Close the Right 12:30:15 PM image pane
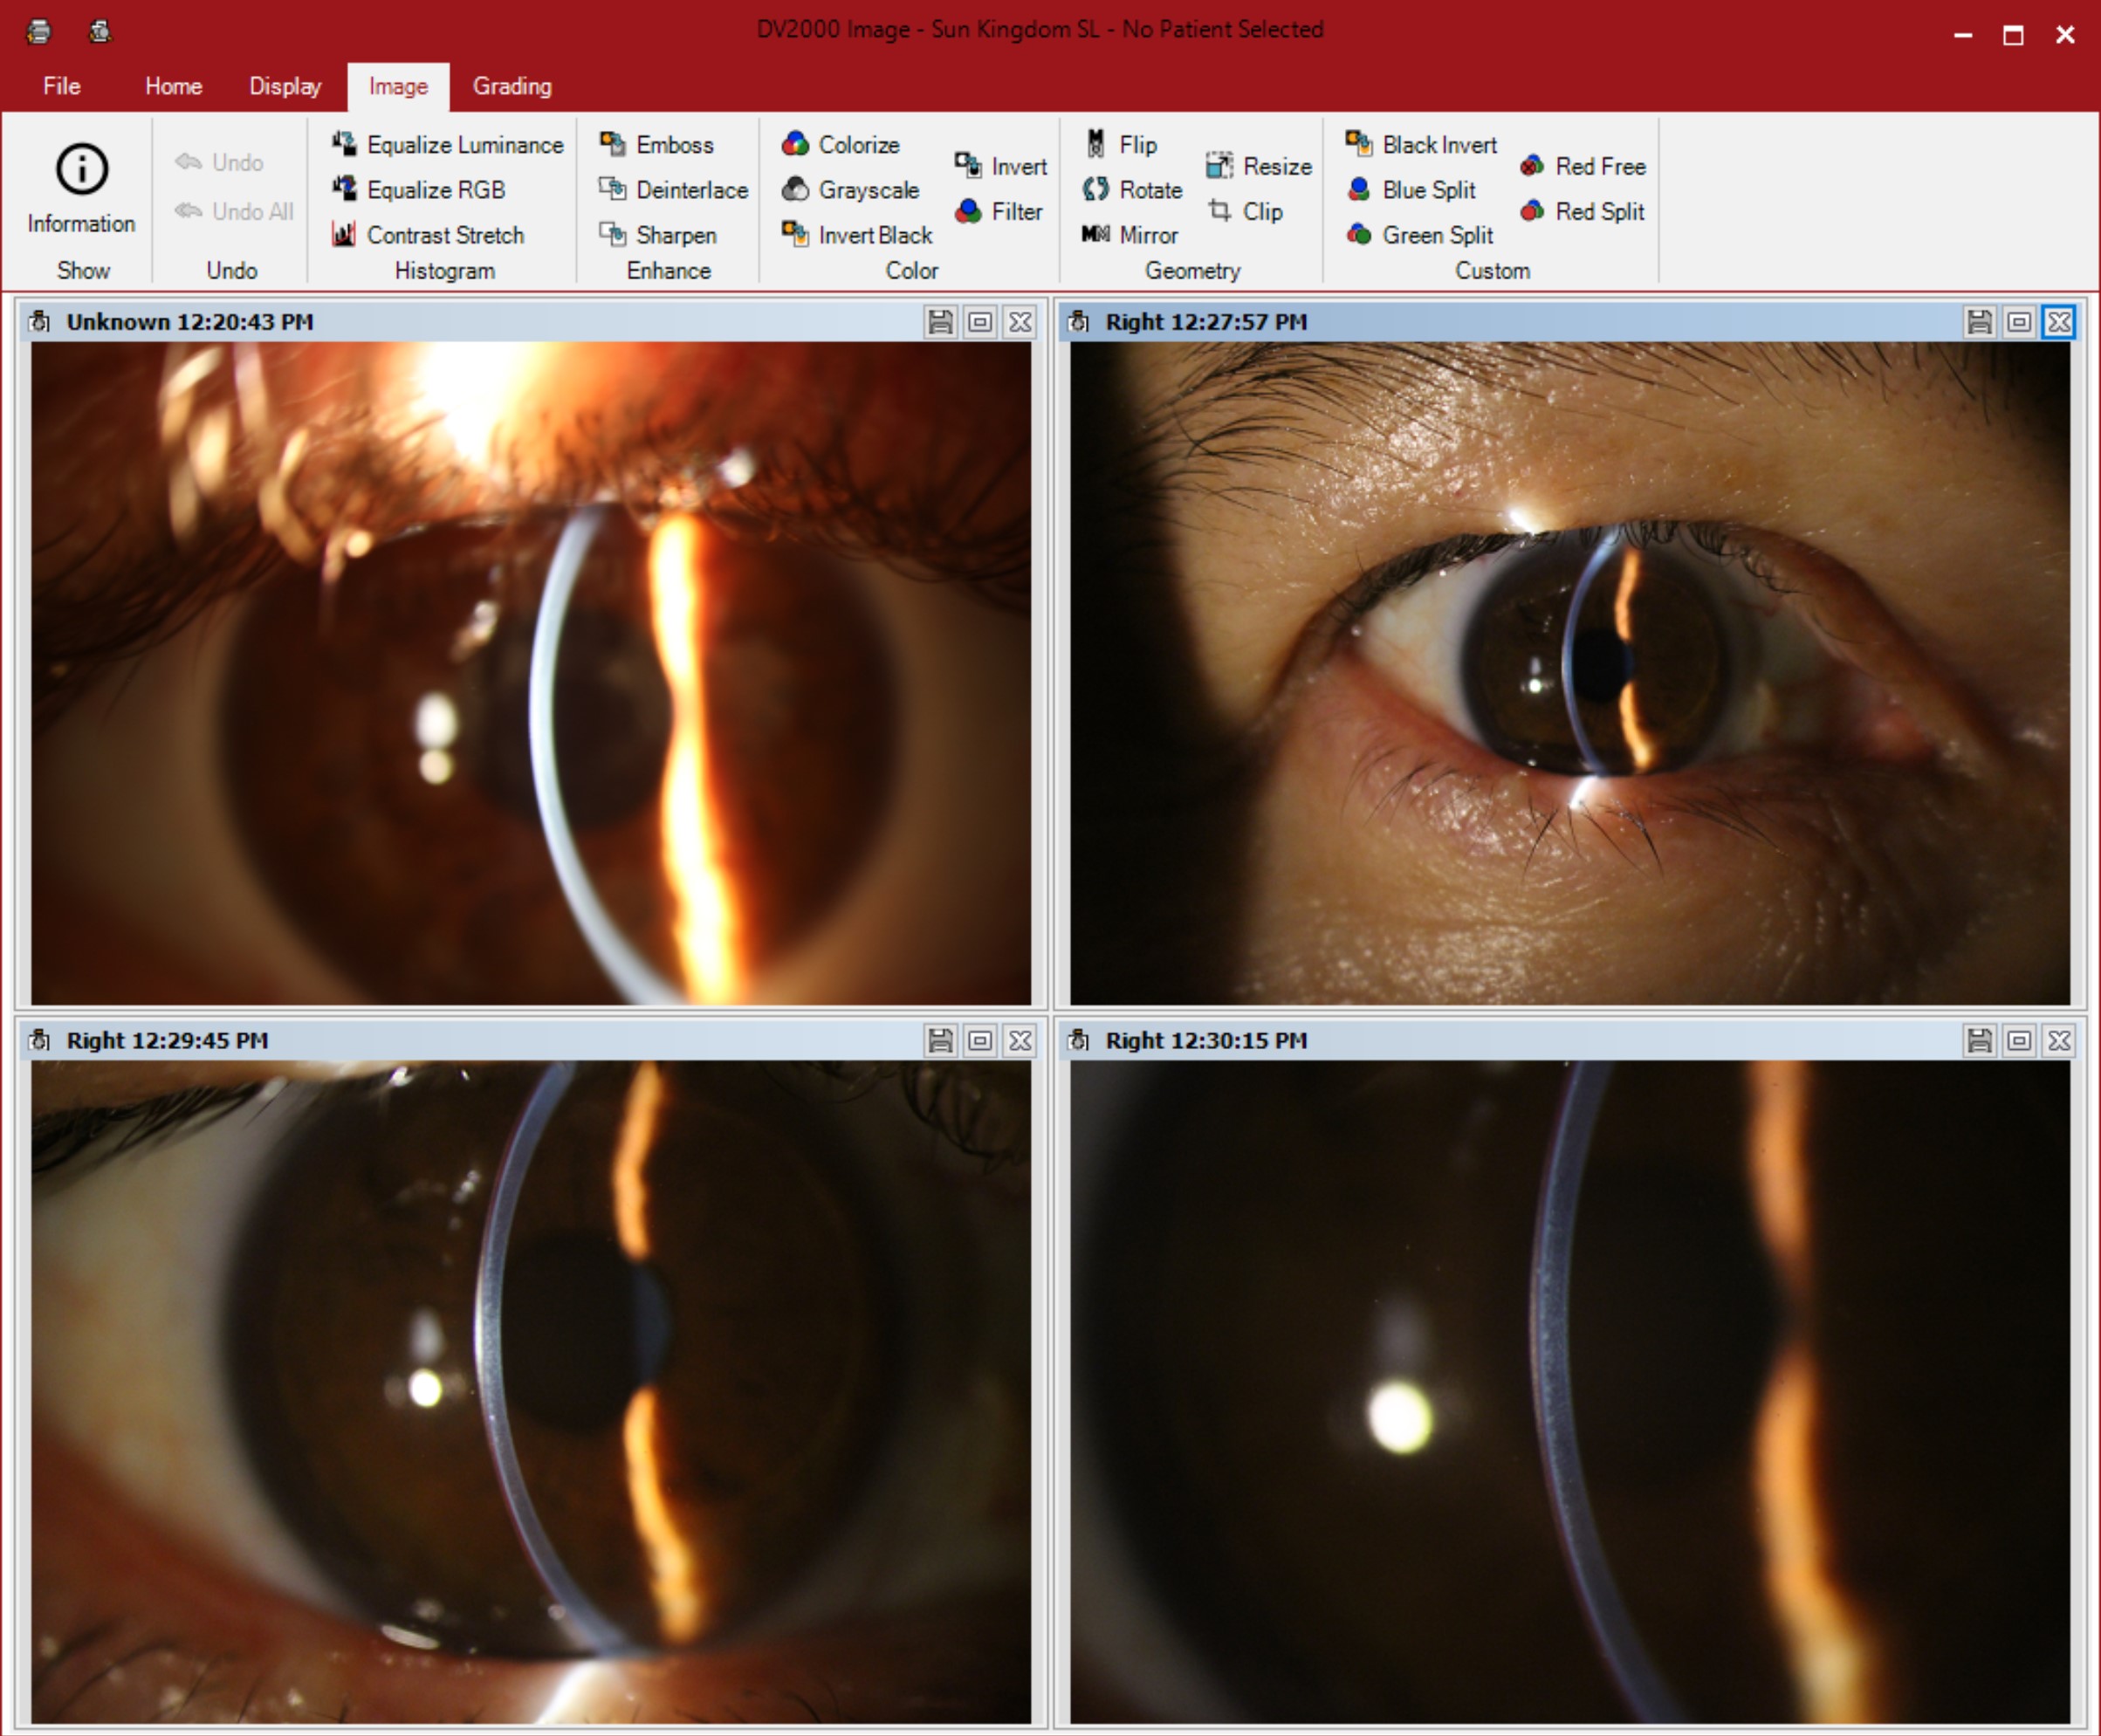 pyautogui.click(x=2058, y=1041)
